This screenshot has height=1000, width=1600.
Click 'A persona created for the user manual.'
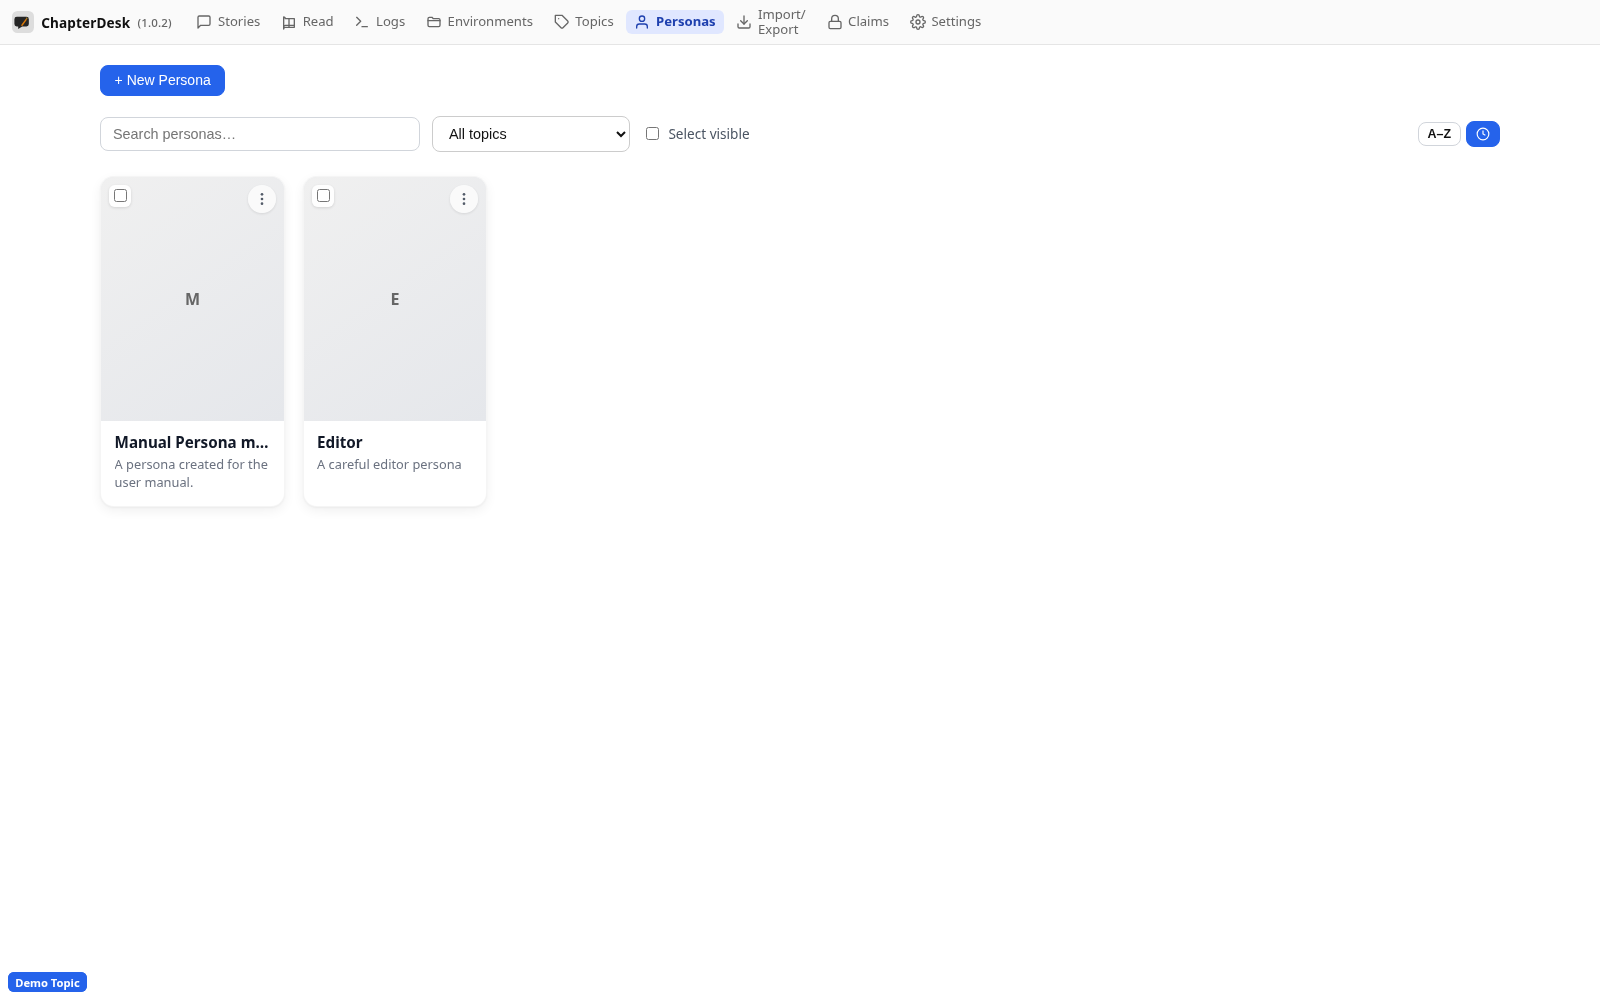(x=191, y=473)
